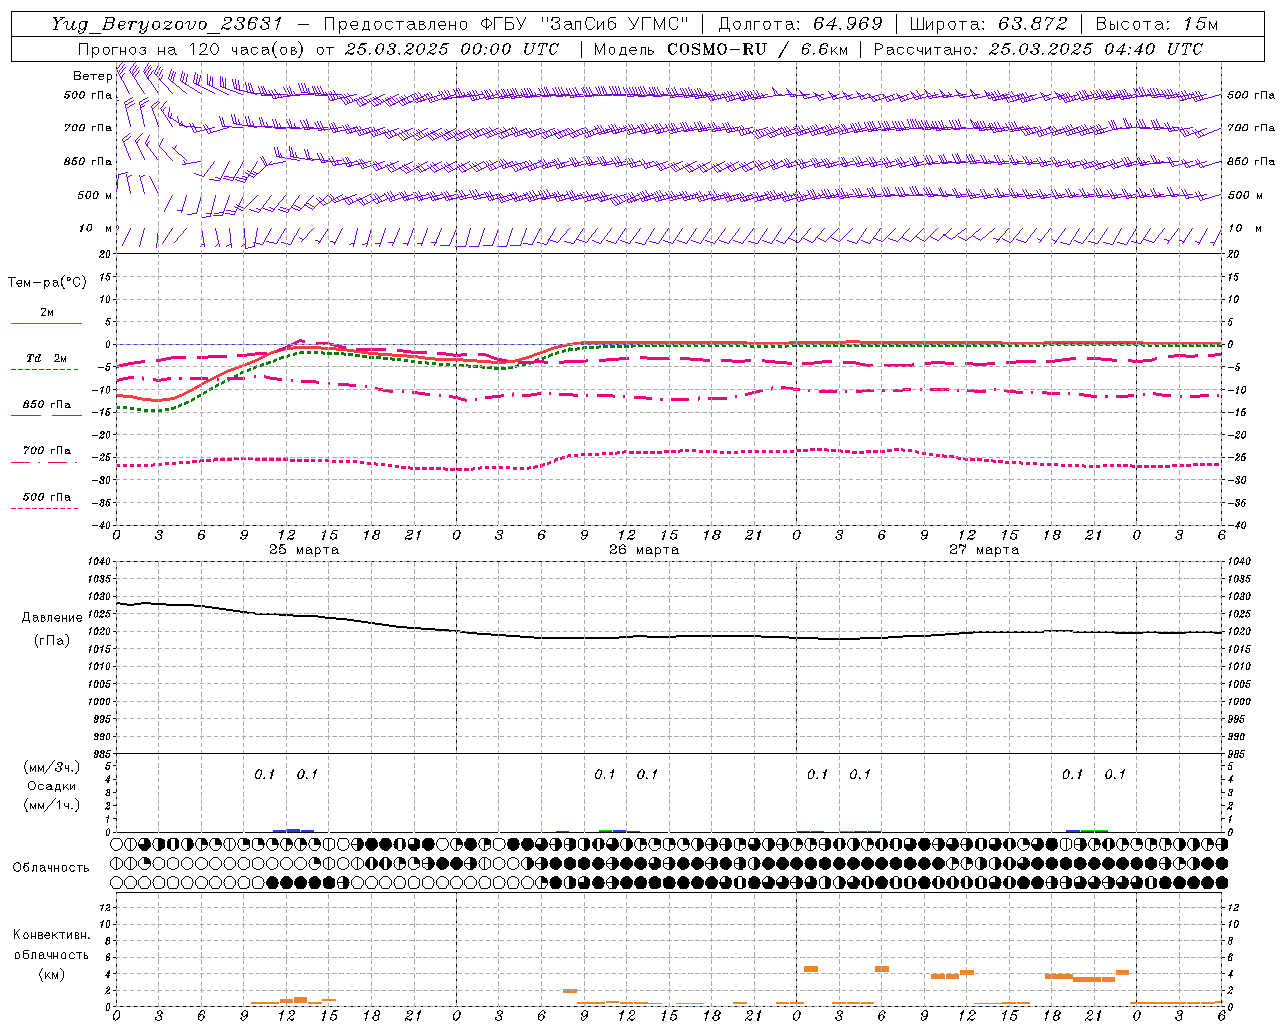
Task: Click the Осадки panel label
Action: tap(52, 786)
